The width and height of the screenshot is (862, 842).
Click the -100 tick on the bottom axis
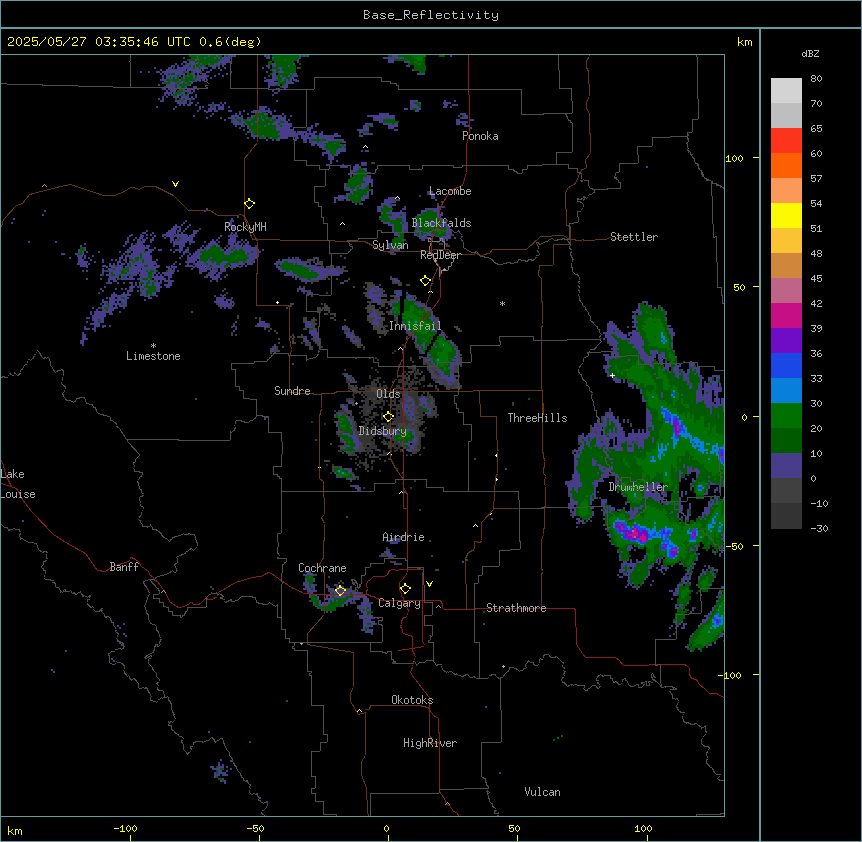[125, 828]
